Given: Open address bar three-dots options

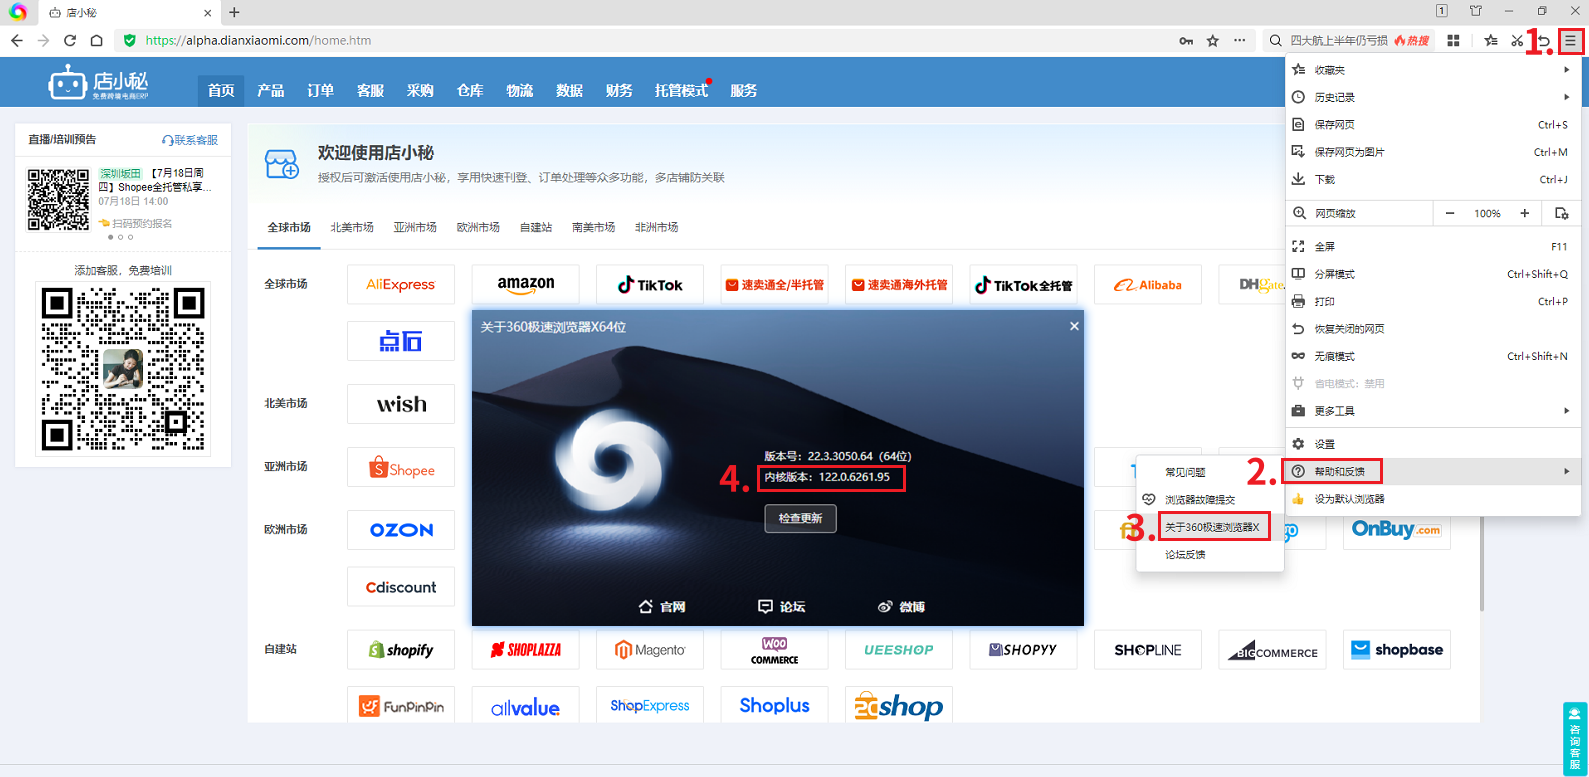Looking at the screenshot, I should click(x=1240, y=41).
